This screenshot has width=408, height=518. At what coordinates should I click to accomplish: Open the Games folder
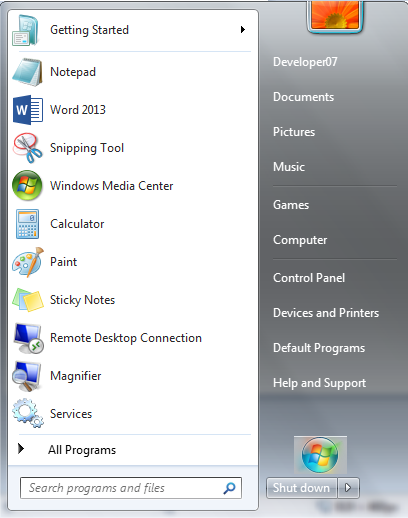pyautogui.click(x=291, y=205)
